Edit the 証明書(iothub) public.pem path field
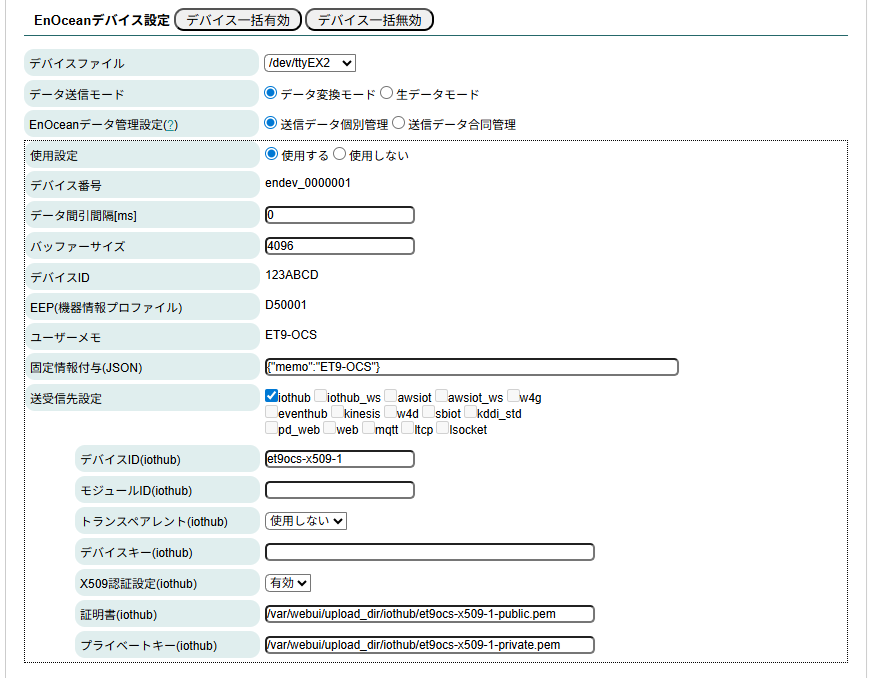Screen dimensions: 872x678 [430, 614]
